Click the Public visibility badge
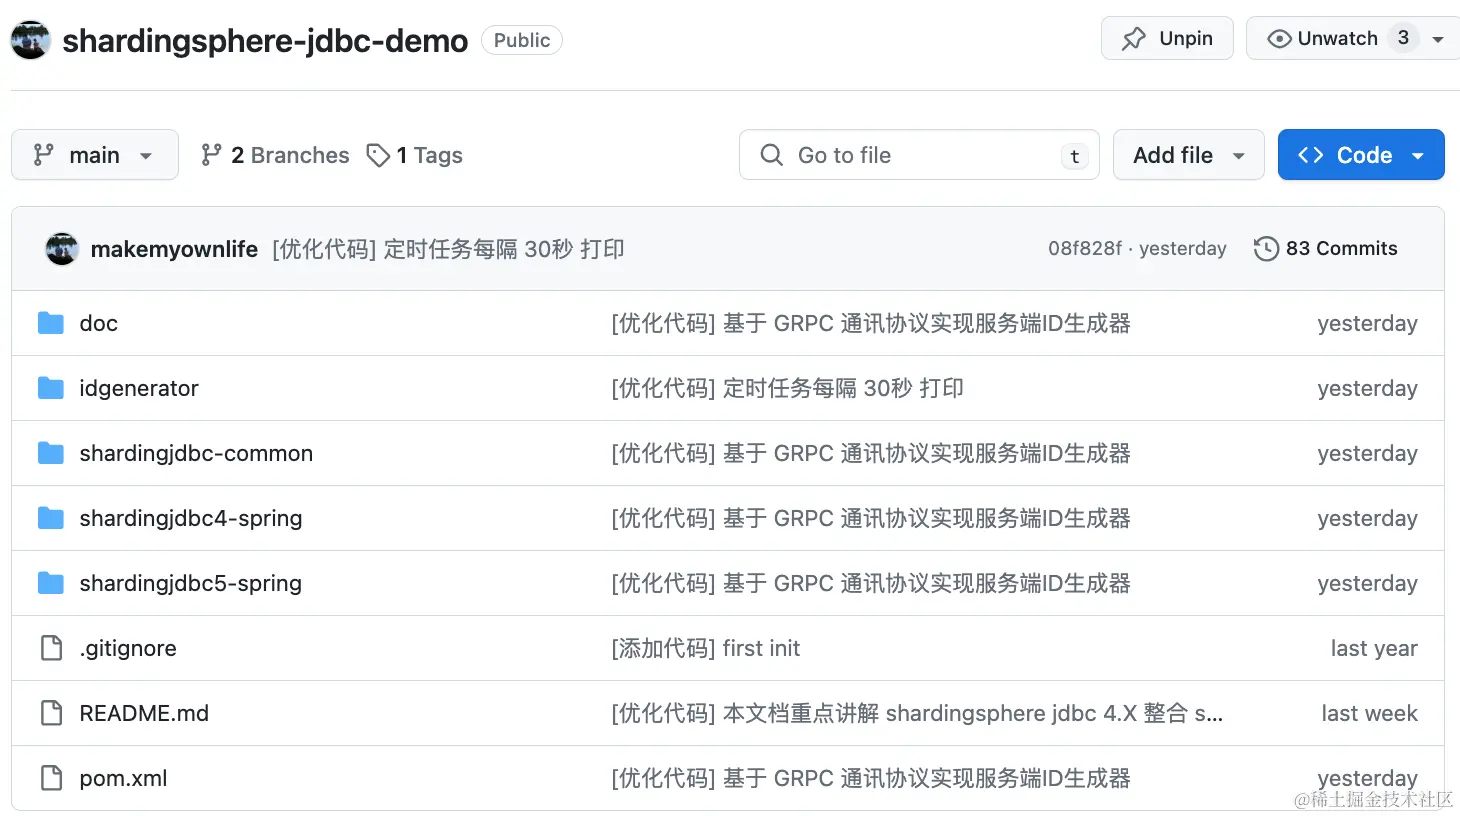1460x816 pixels. point(522,40)
